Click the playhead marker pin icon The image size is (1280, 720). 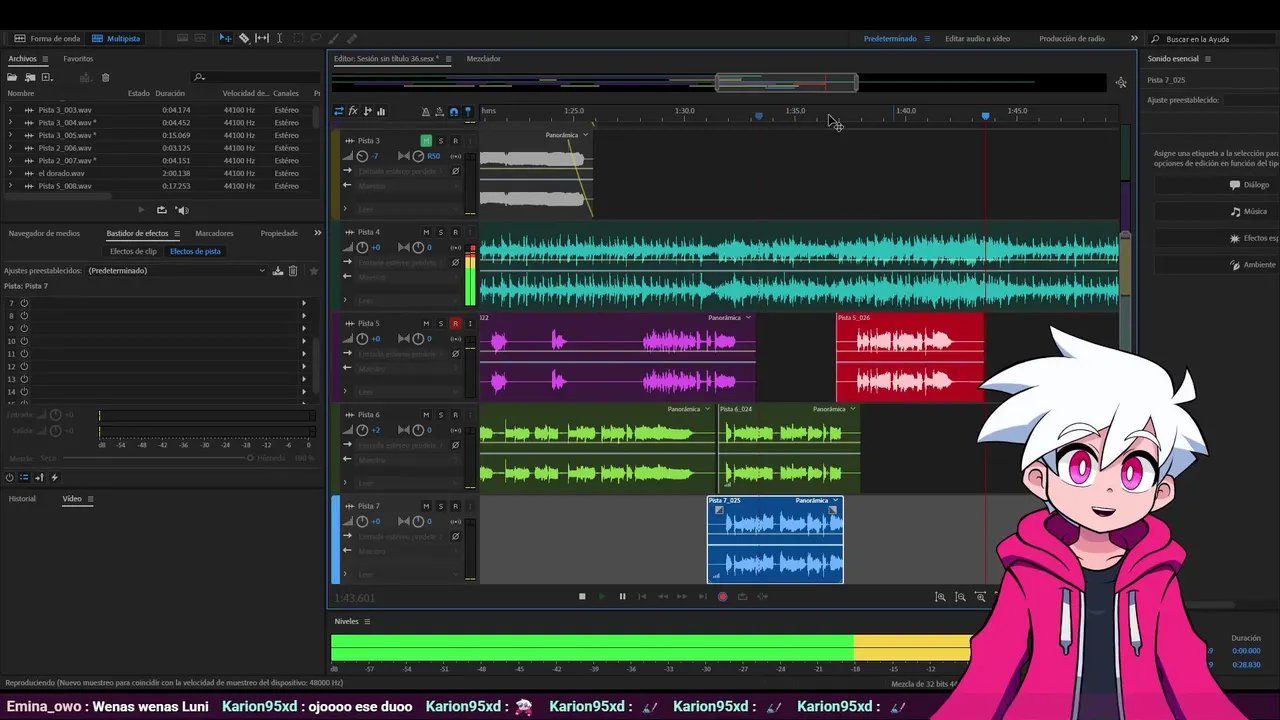[x=468, y=112]
